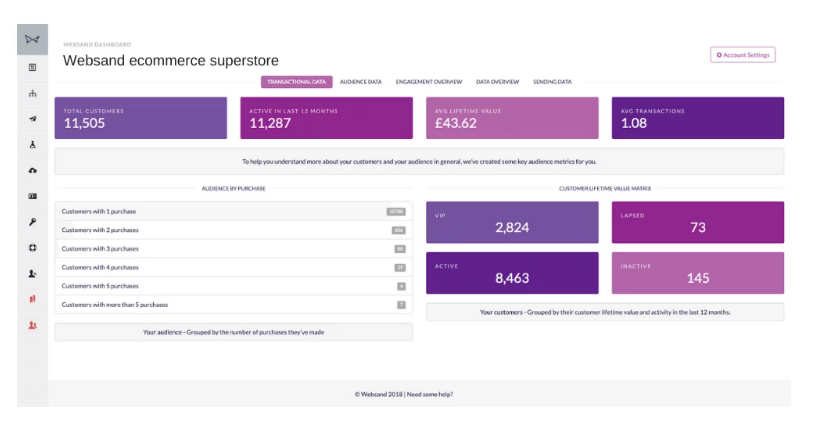This screenshot has height=422, width=816.
Task: Open the sitemap hierarchy icon in sidebar
Action: pyautogui.click(x=32, y=94)
